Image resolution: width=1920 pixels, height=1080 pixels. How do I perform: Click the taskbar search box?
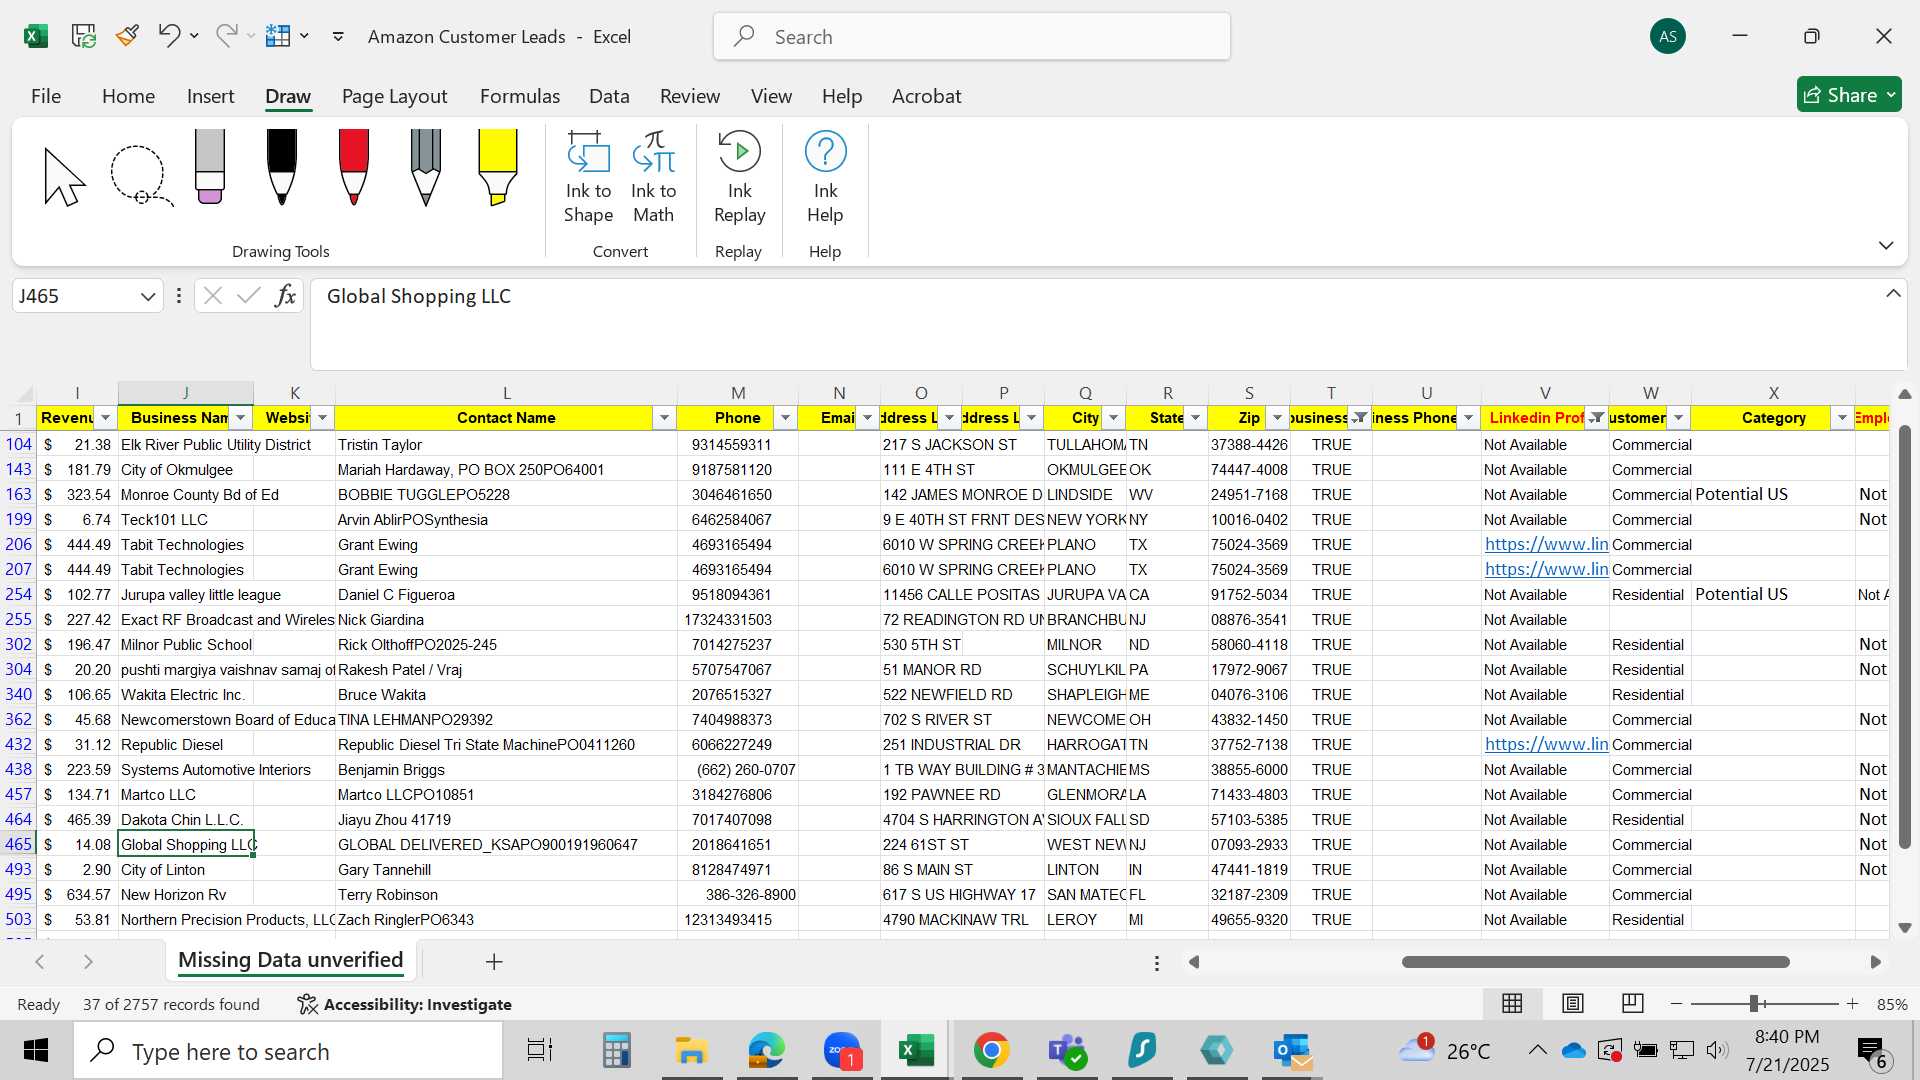tap(288, 1051)
